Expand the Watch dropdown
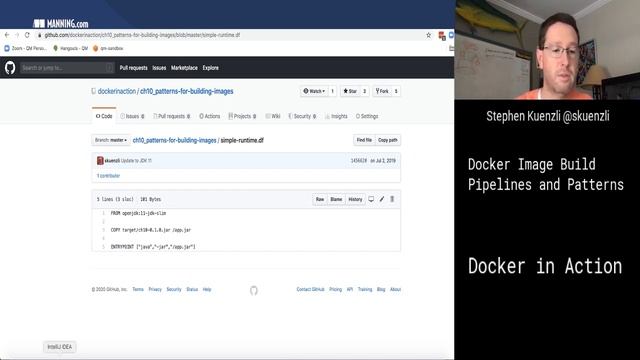Screen dimensions: 640x360 [x=314, y=91]
